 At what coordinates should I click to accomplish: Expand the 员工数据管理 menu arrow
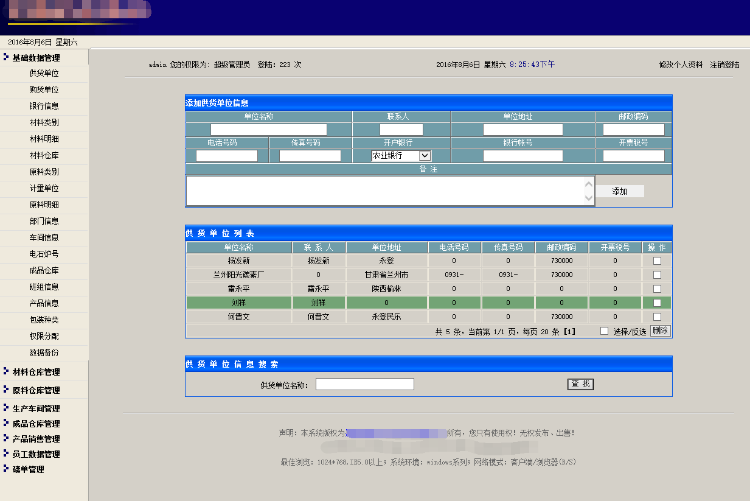point(6,453)
